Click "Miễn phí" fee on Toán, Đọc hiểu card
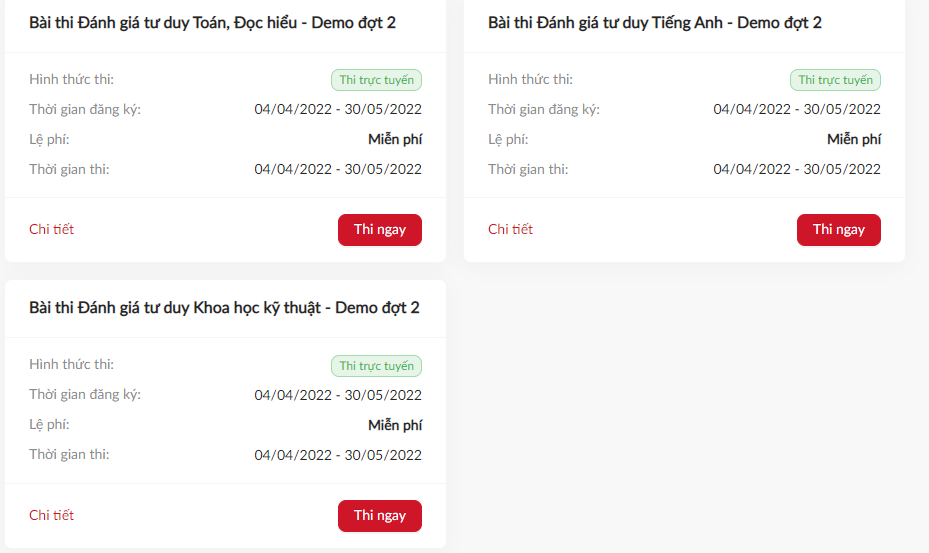Screen dimensions: 929x553 395,139
